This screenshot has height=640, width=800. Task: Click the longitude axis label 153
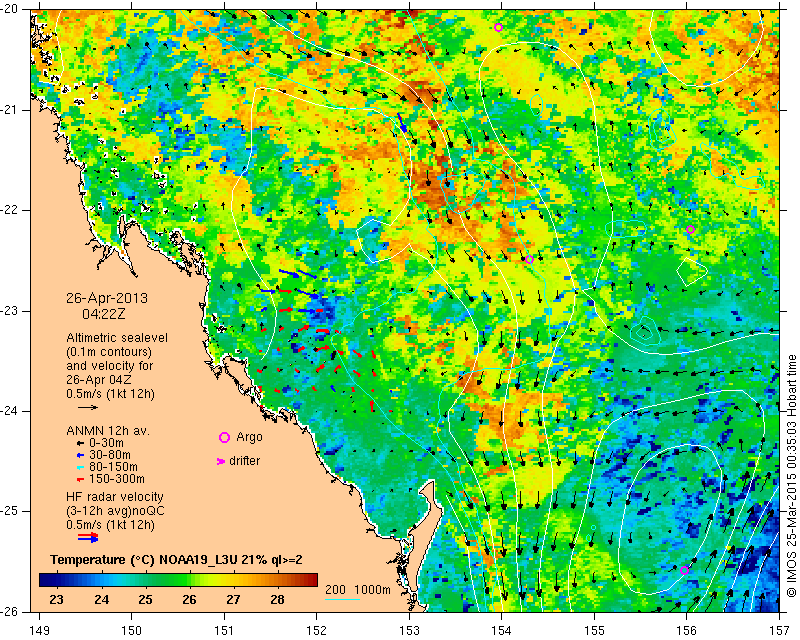point(410,631)
